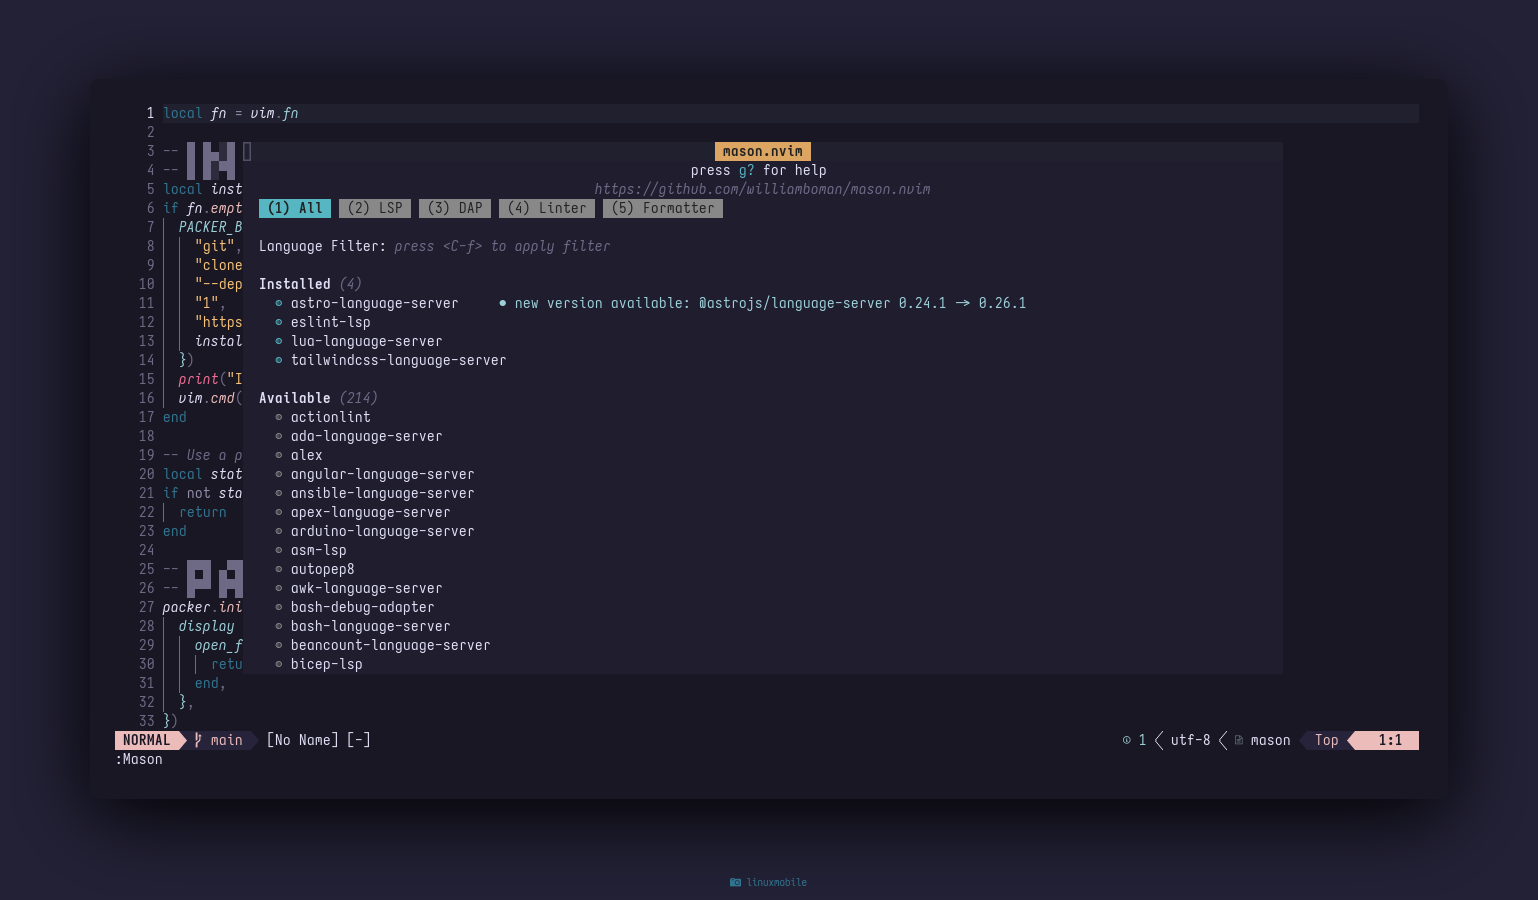Select ada-language-server package
This screenshot has height=900, width=1538.
pyautogui.click(x=366, y=436)
